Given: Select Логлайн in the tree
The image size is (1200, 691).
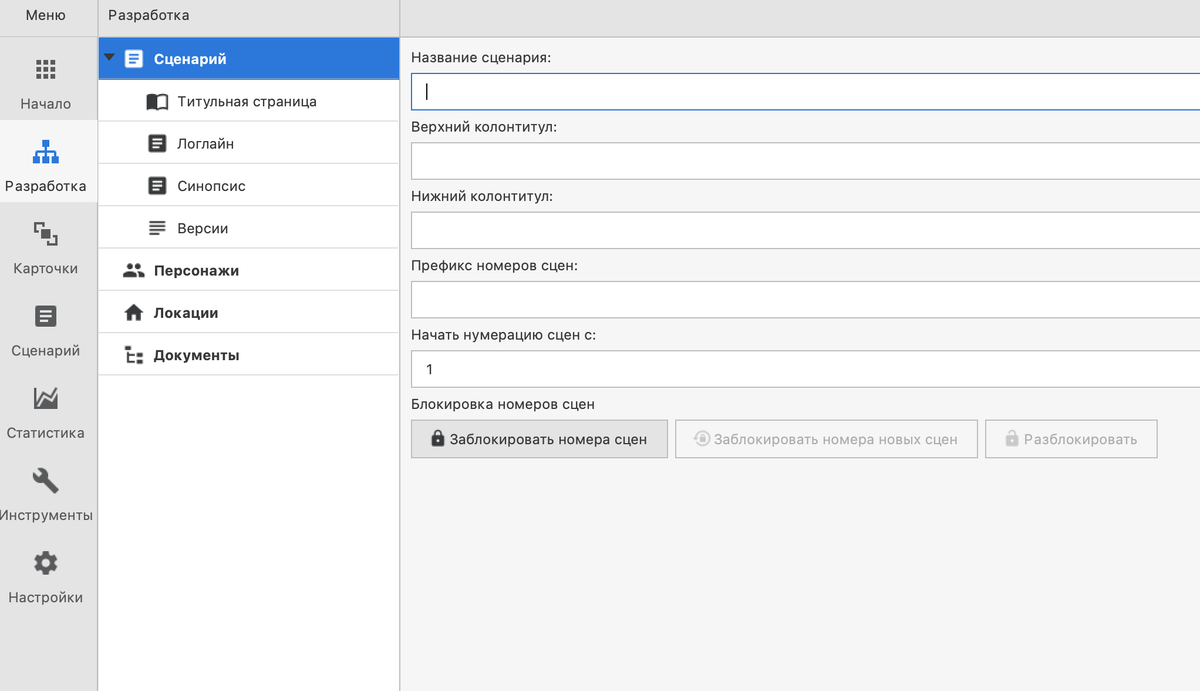Looking at the screenshot, I should click(205, 144).
